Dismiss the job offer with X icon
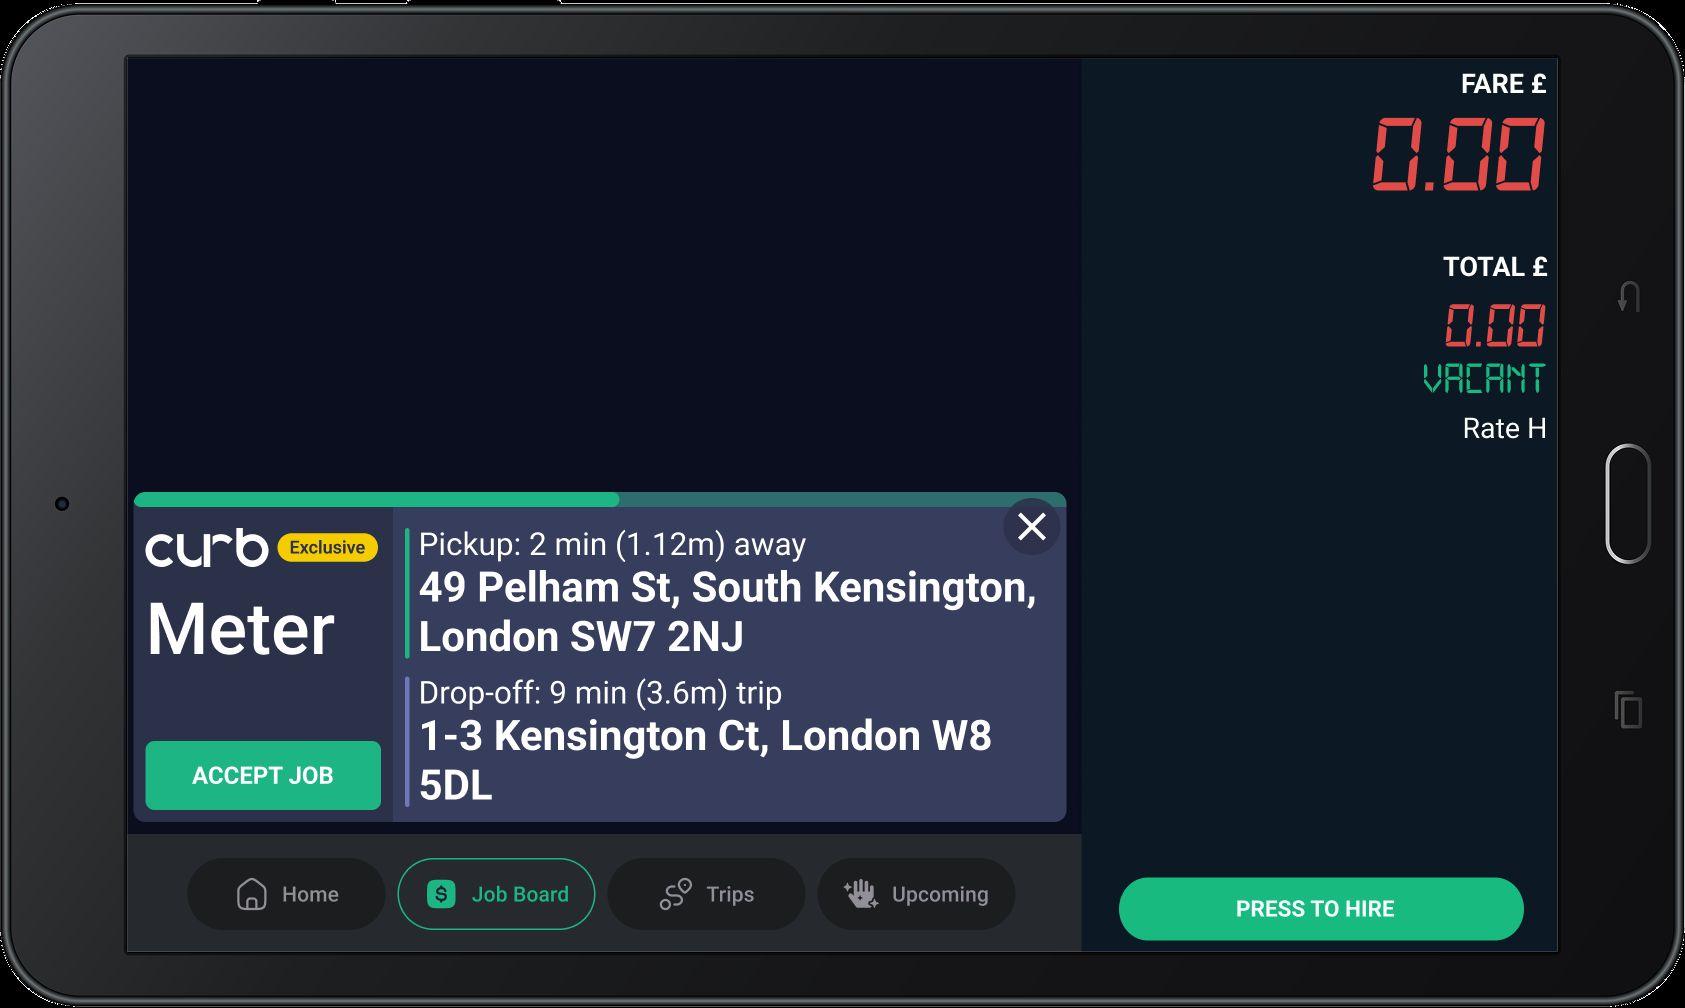This screenshot has height=1008, width=1685. pos(1031,526)
